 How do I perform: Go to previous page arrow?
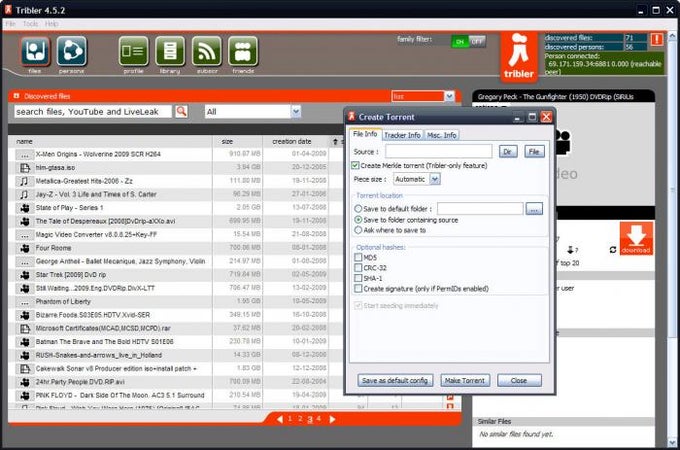280,419
